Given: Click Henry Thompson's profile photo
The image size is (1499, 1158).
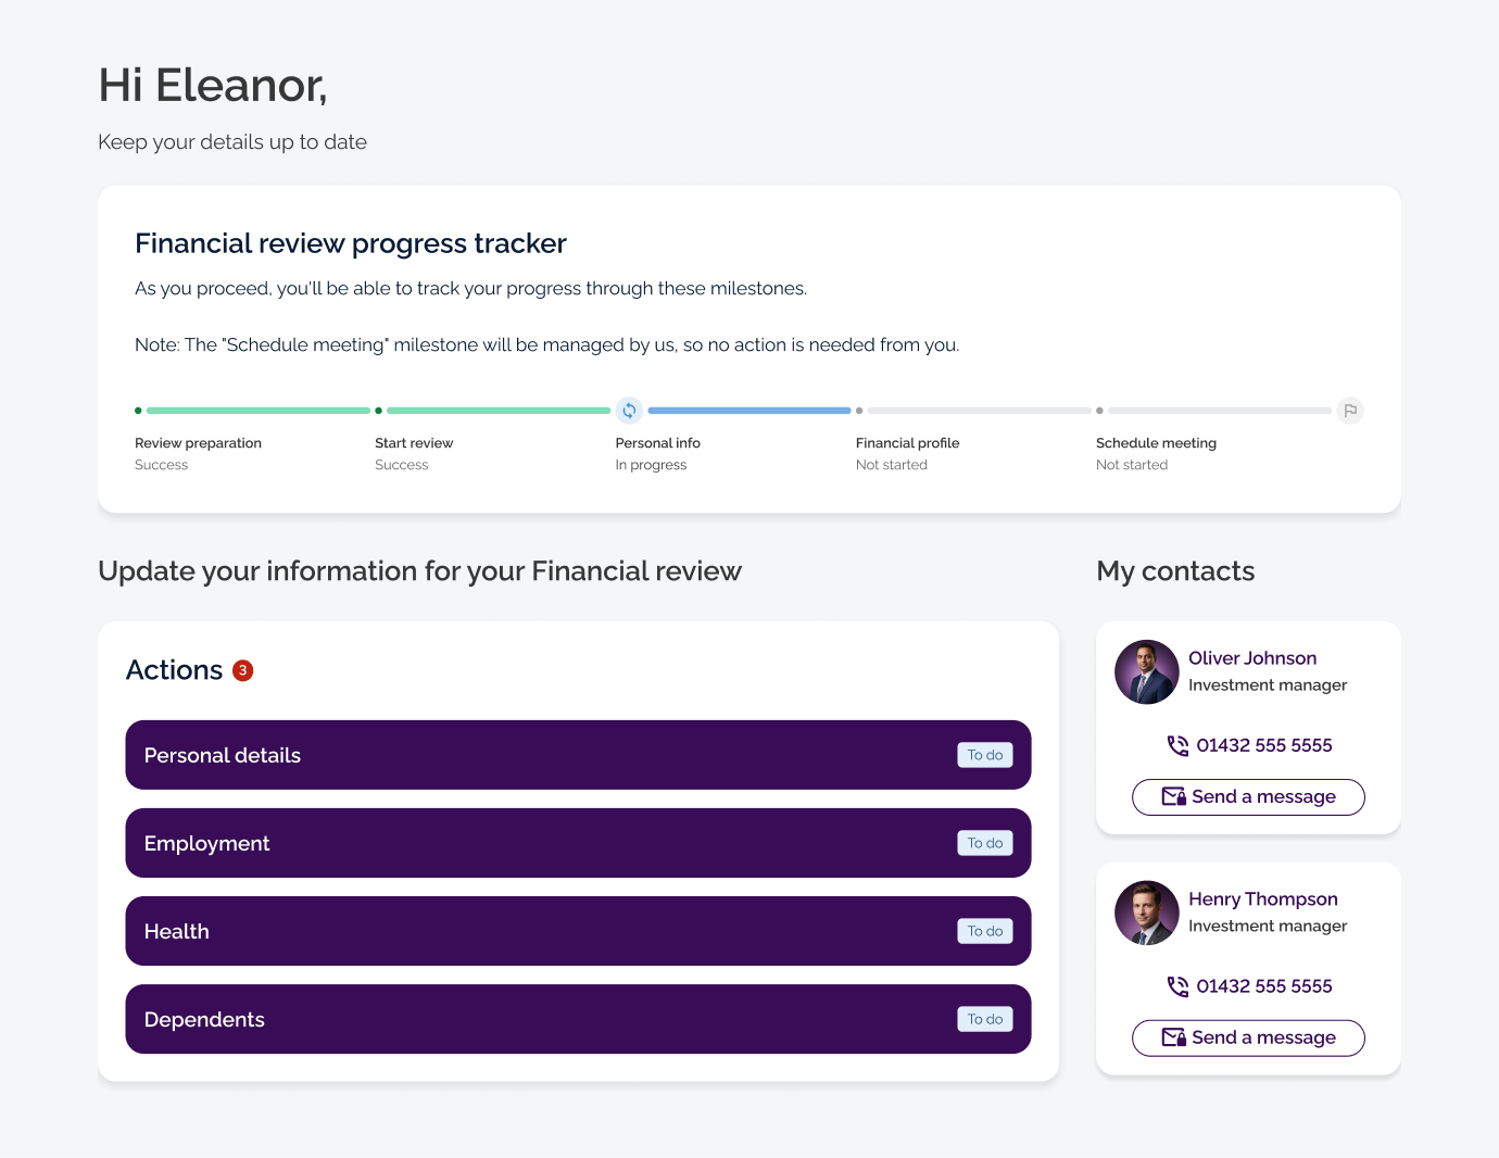Looking at the screenshot, I should [1146, 913].
